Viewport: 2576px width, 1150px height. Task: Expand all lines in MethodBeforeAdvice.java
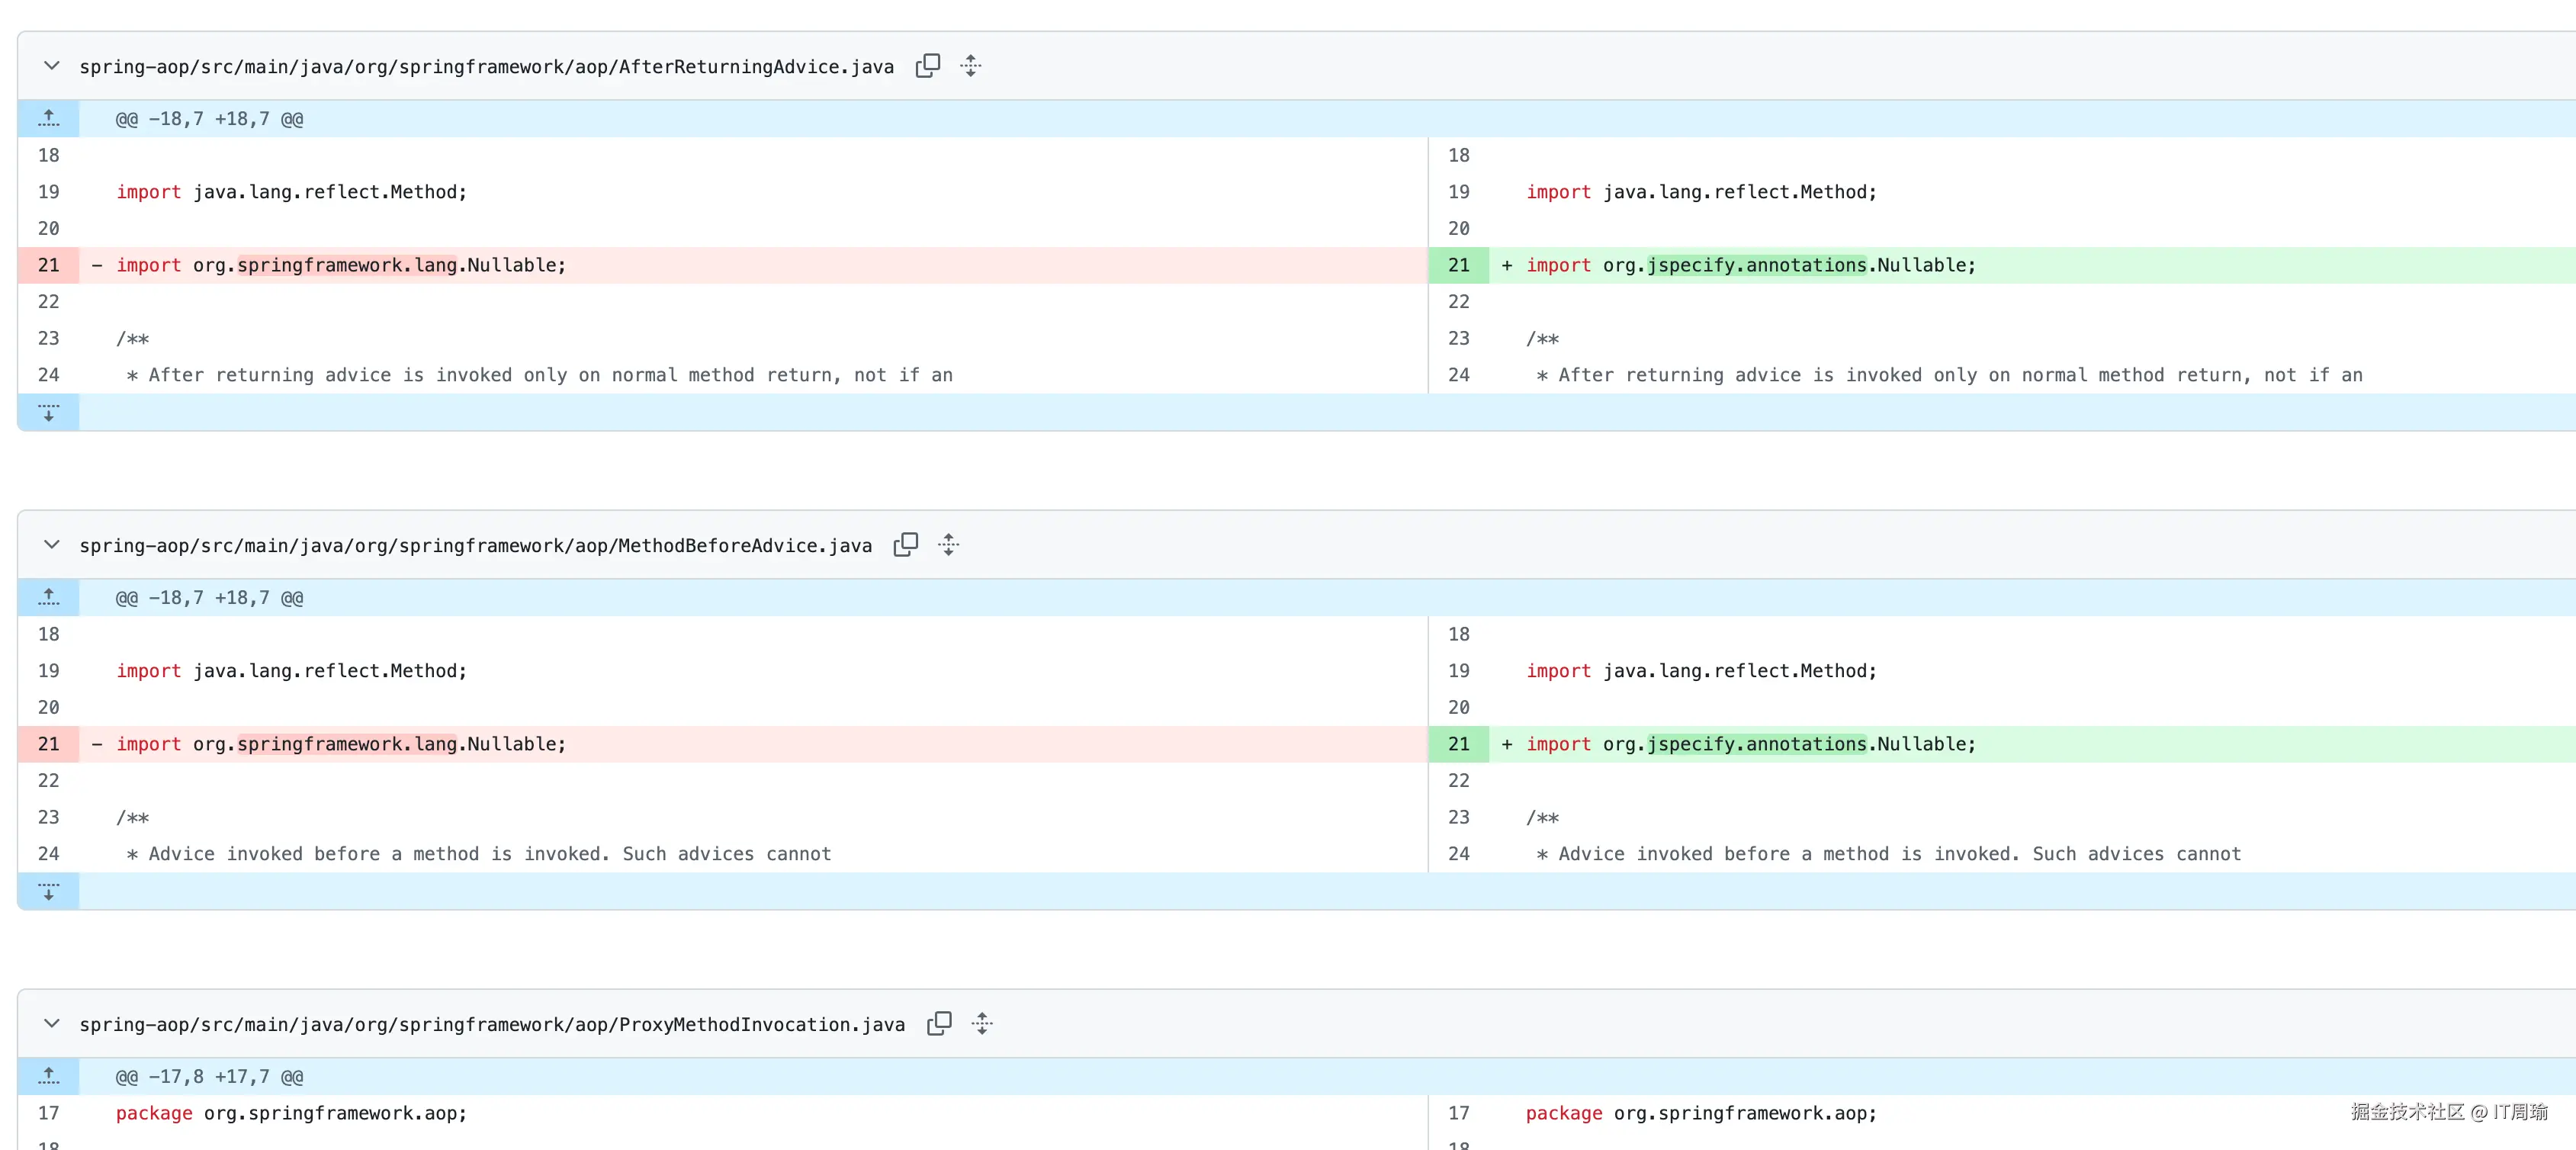(x=948, y=545)
